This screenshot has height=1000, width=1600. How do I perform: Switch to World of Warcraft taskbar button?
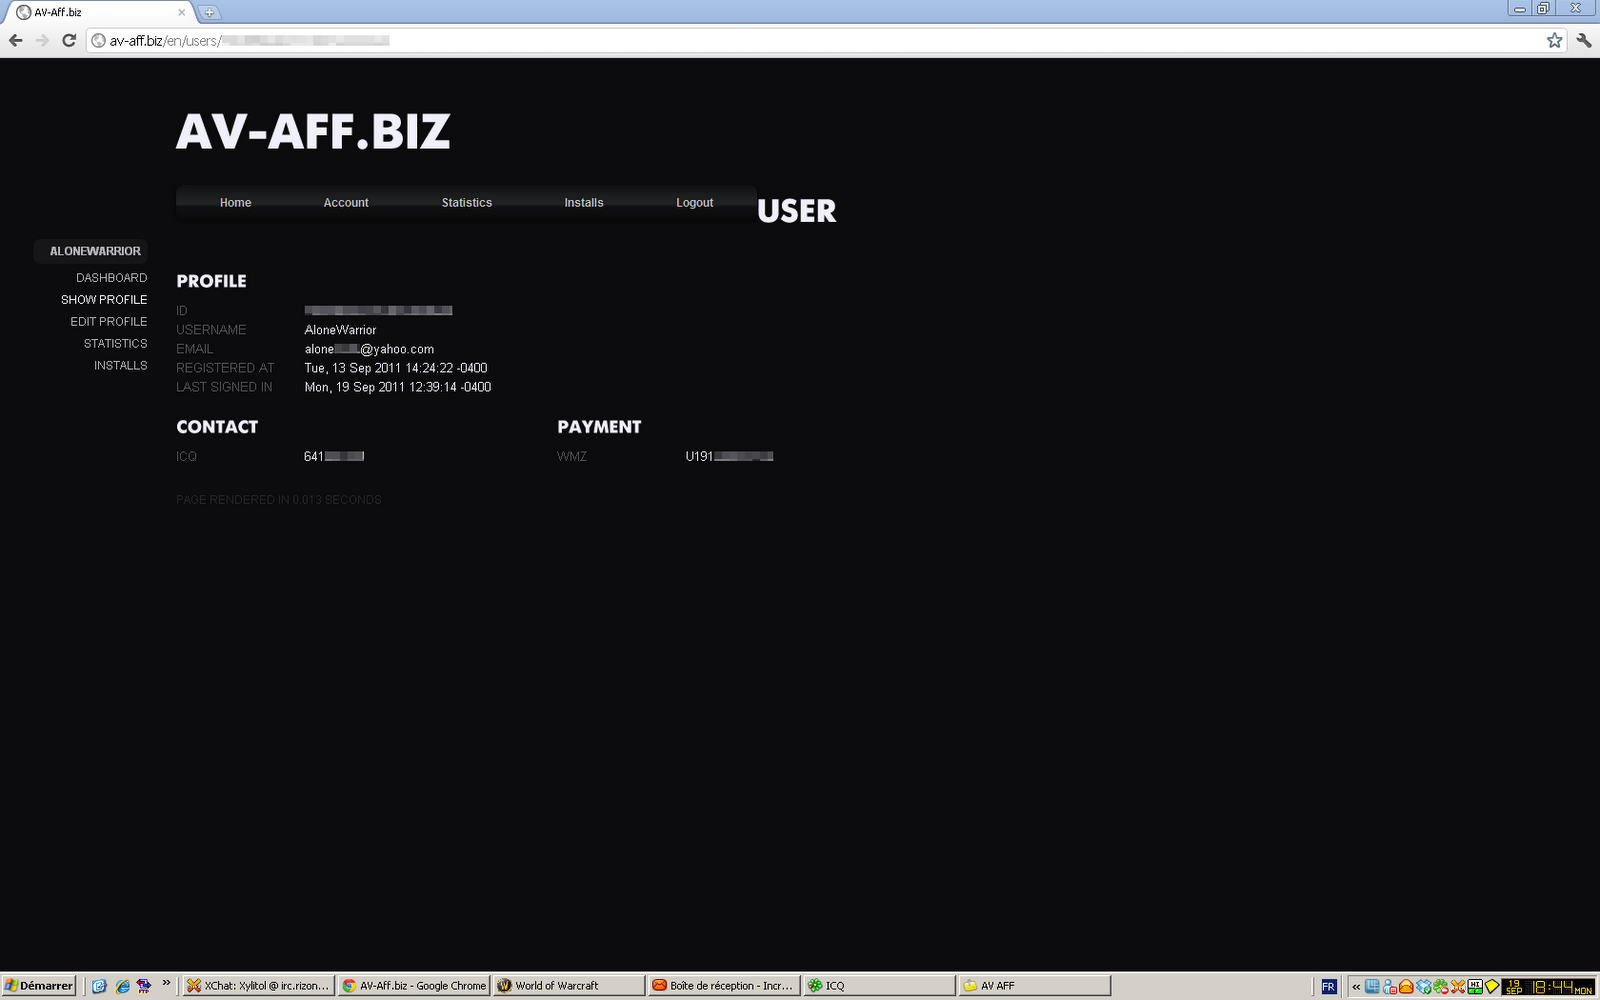pos(569,986)
